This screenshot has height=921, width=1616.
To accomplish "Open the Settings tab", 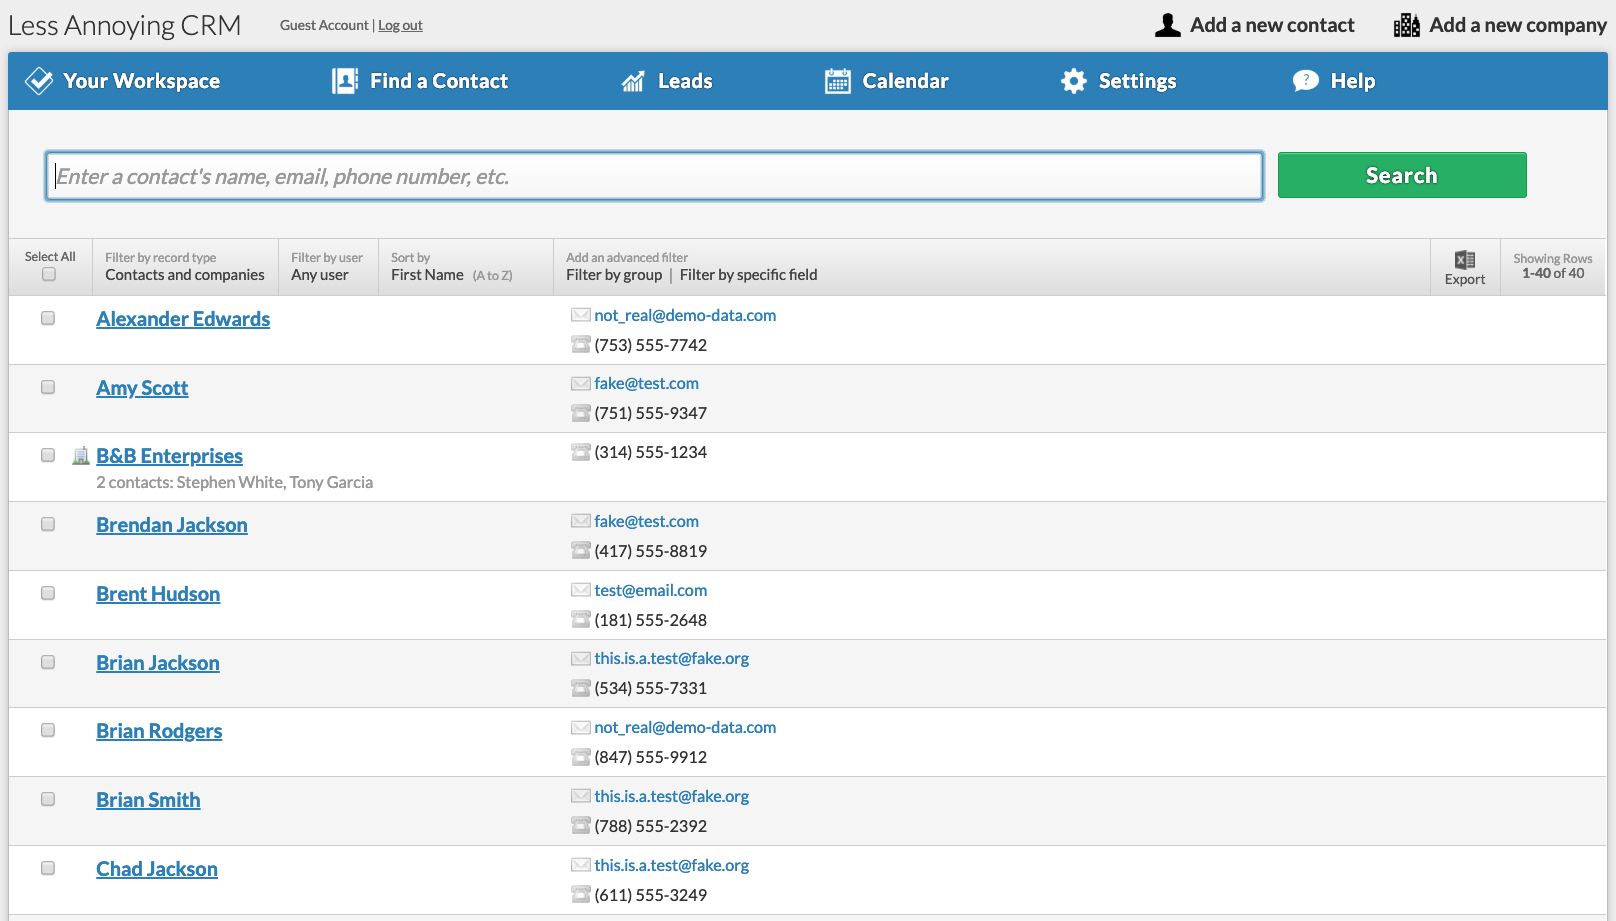I will tap(1119, 81).
